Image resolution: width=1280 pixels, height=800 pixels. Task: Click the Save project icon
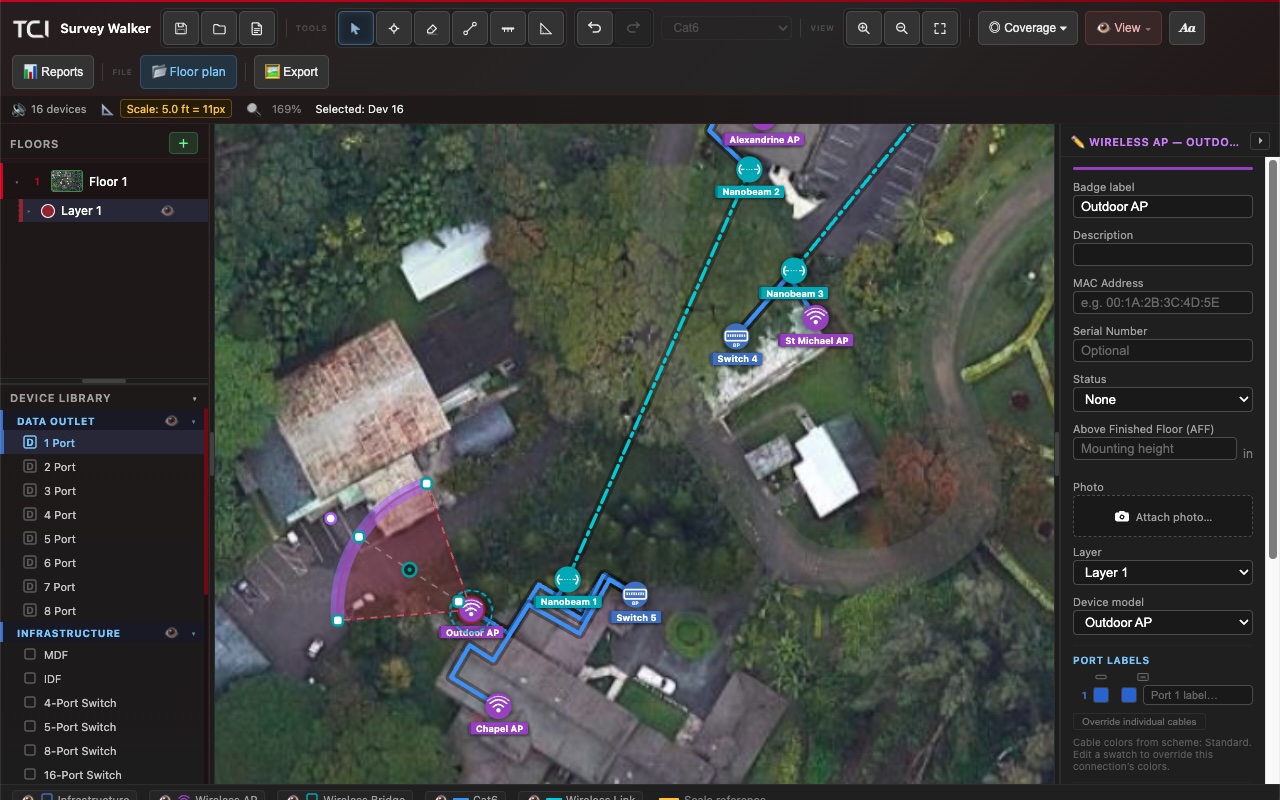(x=181, y=28)
